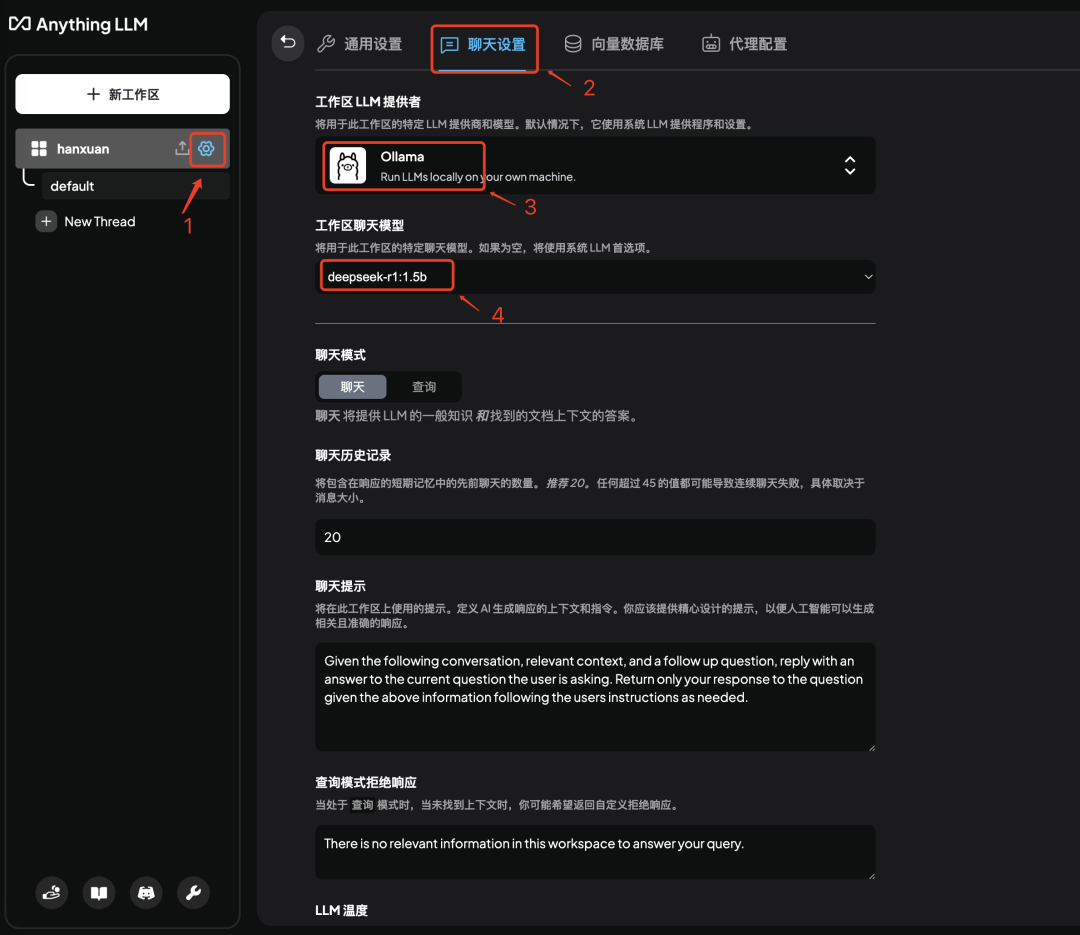Switch to 代理配置 tab
1080x935 pixels.
coord(745,44)
